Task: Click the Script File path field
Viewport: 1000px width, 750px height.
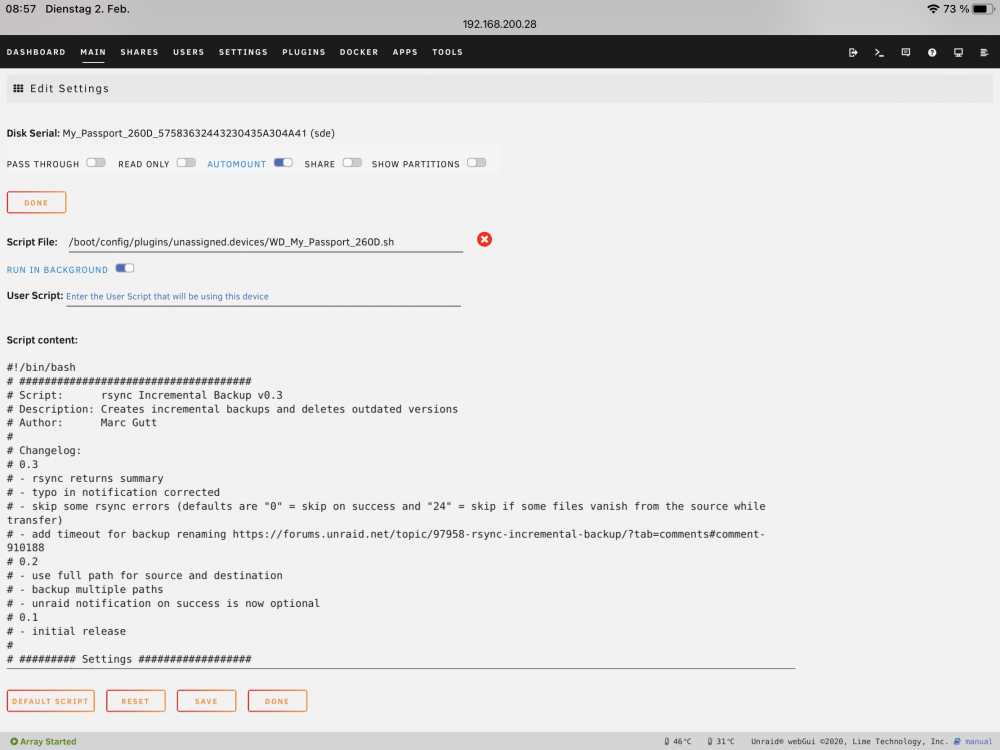Action: point(265,242)
